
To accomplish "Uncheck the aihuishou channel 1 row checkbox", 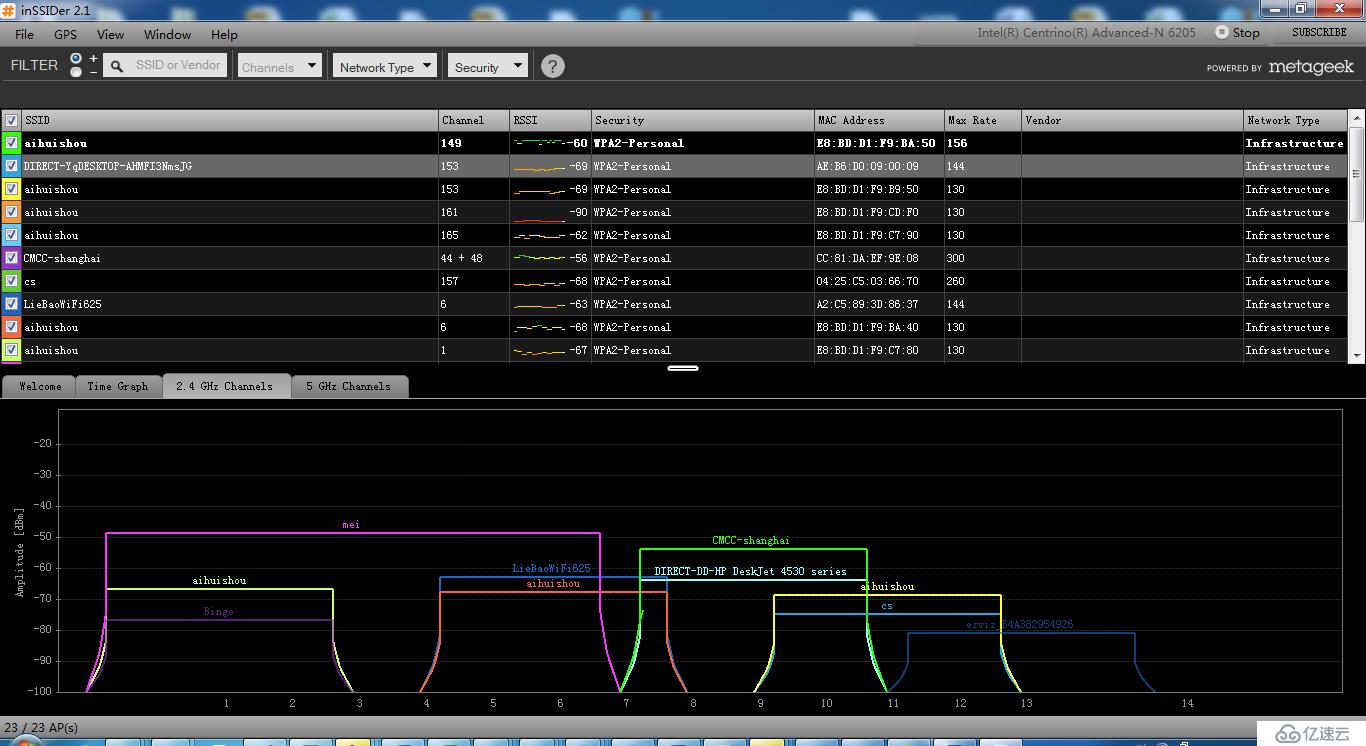I will pyautogui.click(x=11, y=350).
